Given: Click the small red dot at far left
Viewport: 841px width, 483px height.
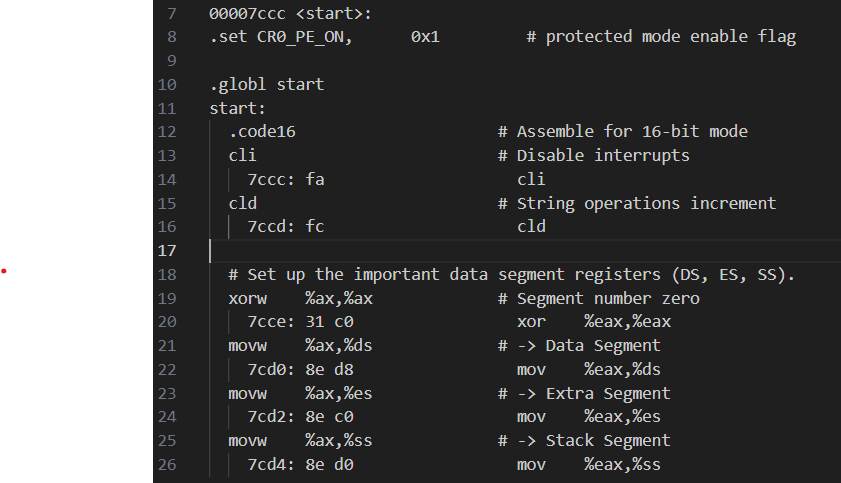Looking at the screenshot, I should point(5,270).
